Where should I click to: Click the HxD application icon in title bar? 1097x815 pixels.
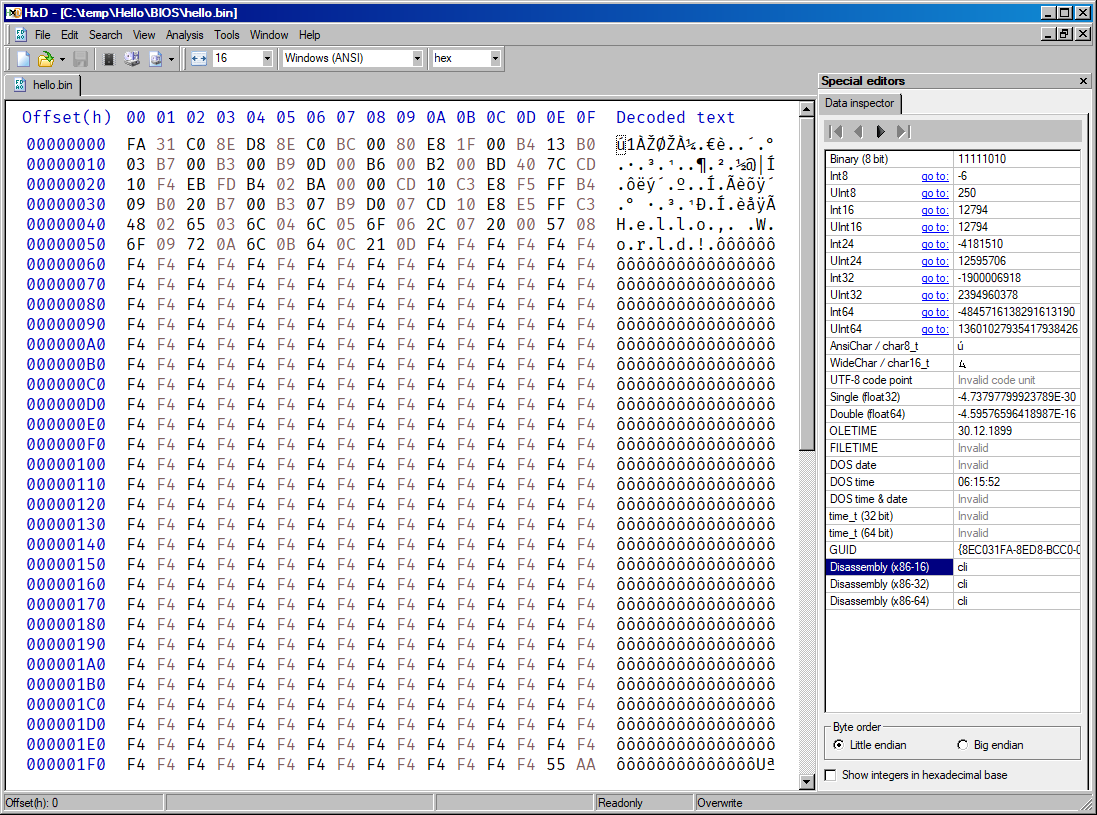pos(14,13)
